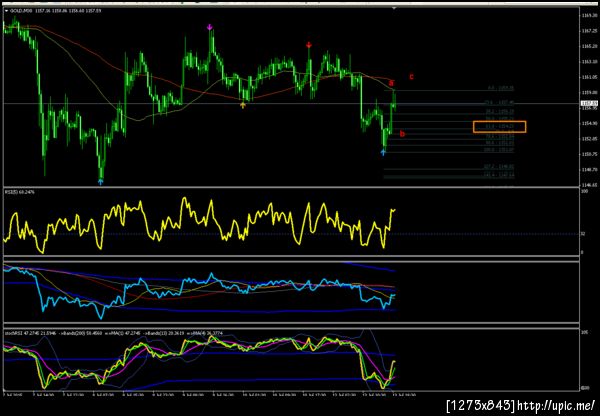Click the 1150.75 price scale label
This screenshot has width=600, height=416.
pyautogui.click(x=589, y=154)
